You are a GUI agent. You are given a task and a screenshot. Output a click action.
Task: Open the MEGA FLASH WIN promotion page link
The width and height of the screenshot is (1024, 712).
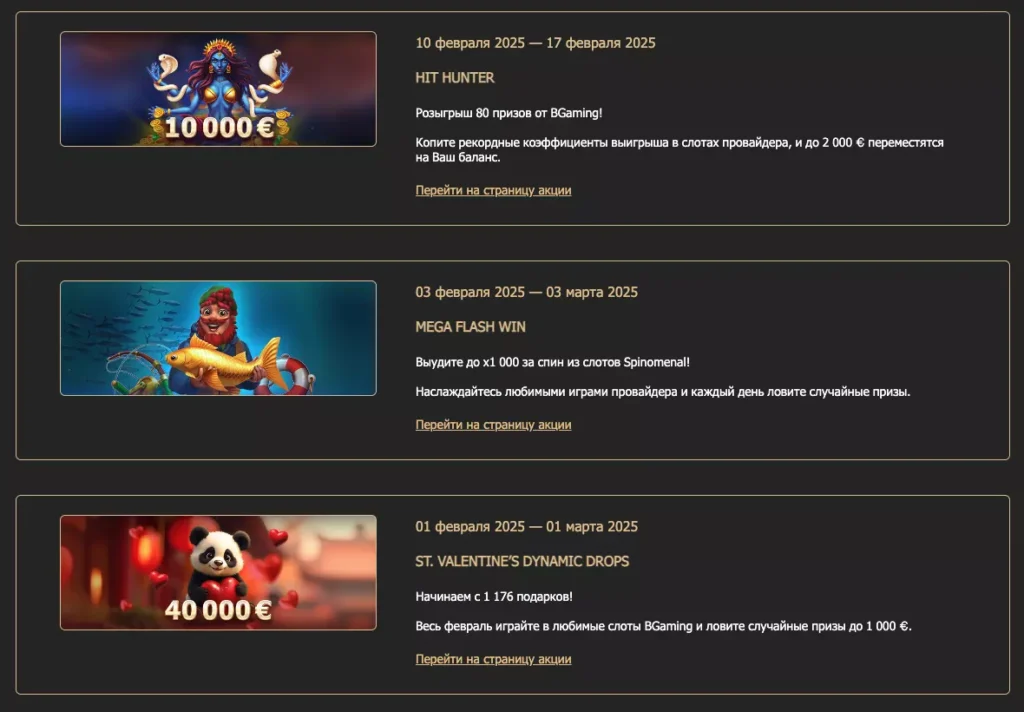click(x=493, y=425)
